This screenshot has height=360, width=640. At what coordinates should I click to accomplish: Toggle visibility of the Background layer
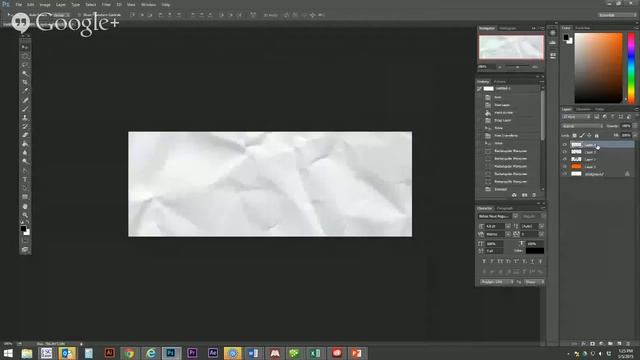(x=565, y=174)
